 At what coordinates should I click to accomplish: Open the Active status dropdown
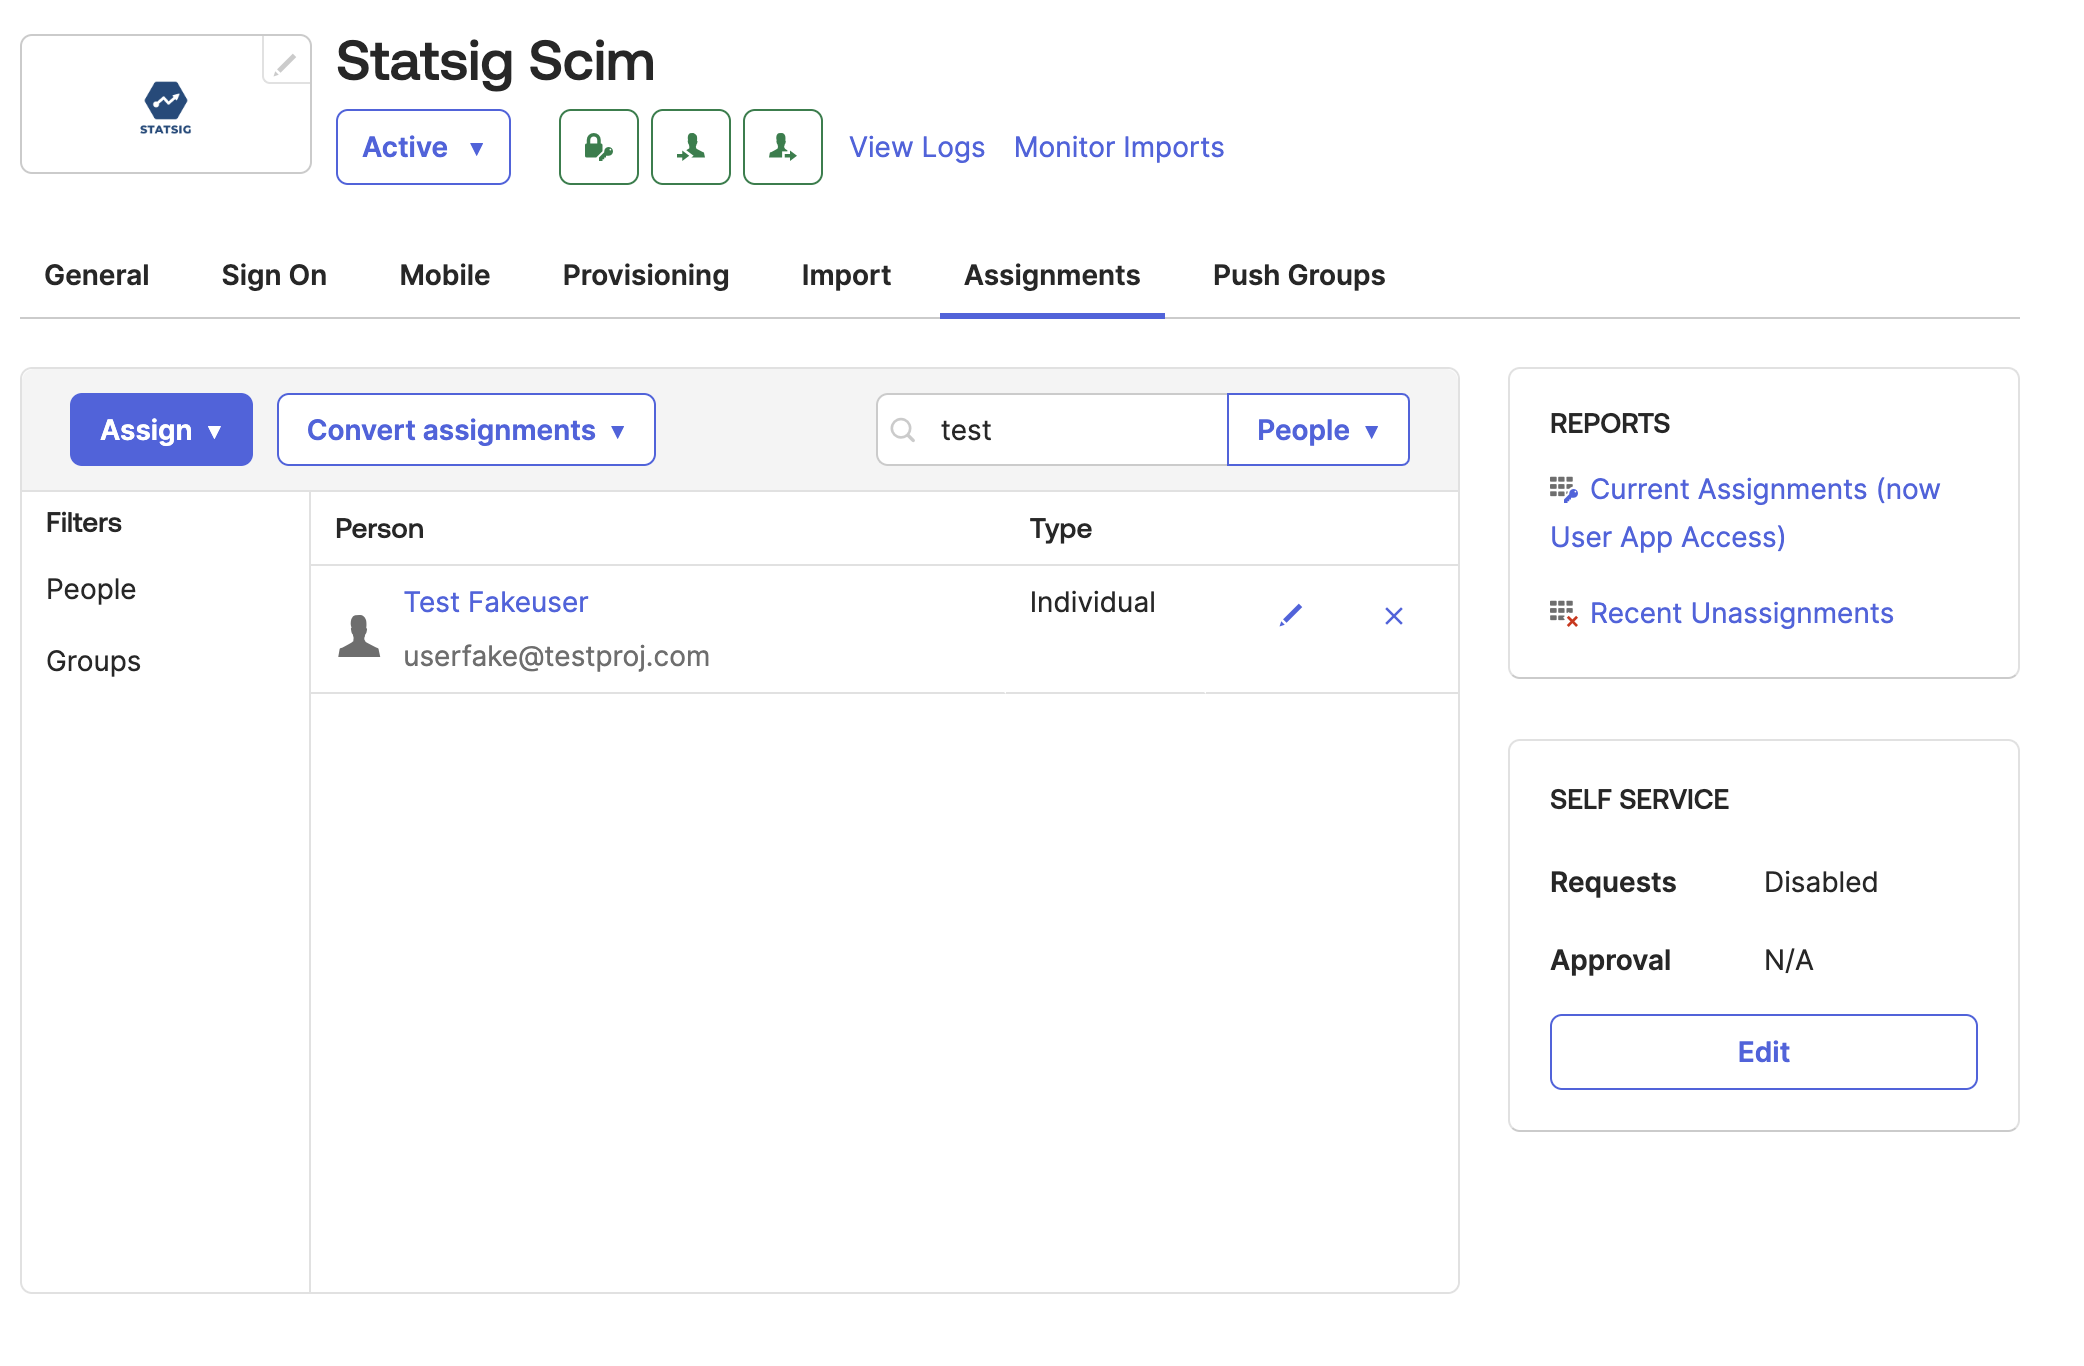click(423, 147)
